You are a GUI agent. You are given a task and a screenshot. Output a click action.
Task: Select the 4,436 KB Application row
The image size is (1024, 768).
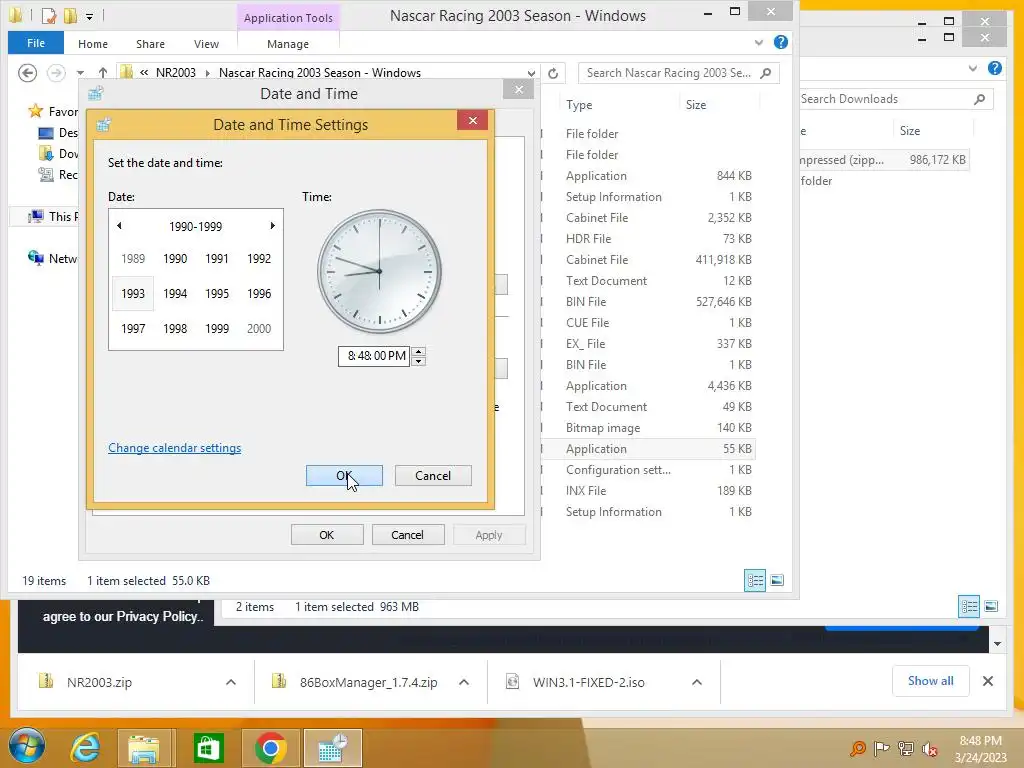[x=658, y=386]
